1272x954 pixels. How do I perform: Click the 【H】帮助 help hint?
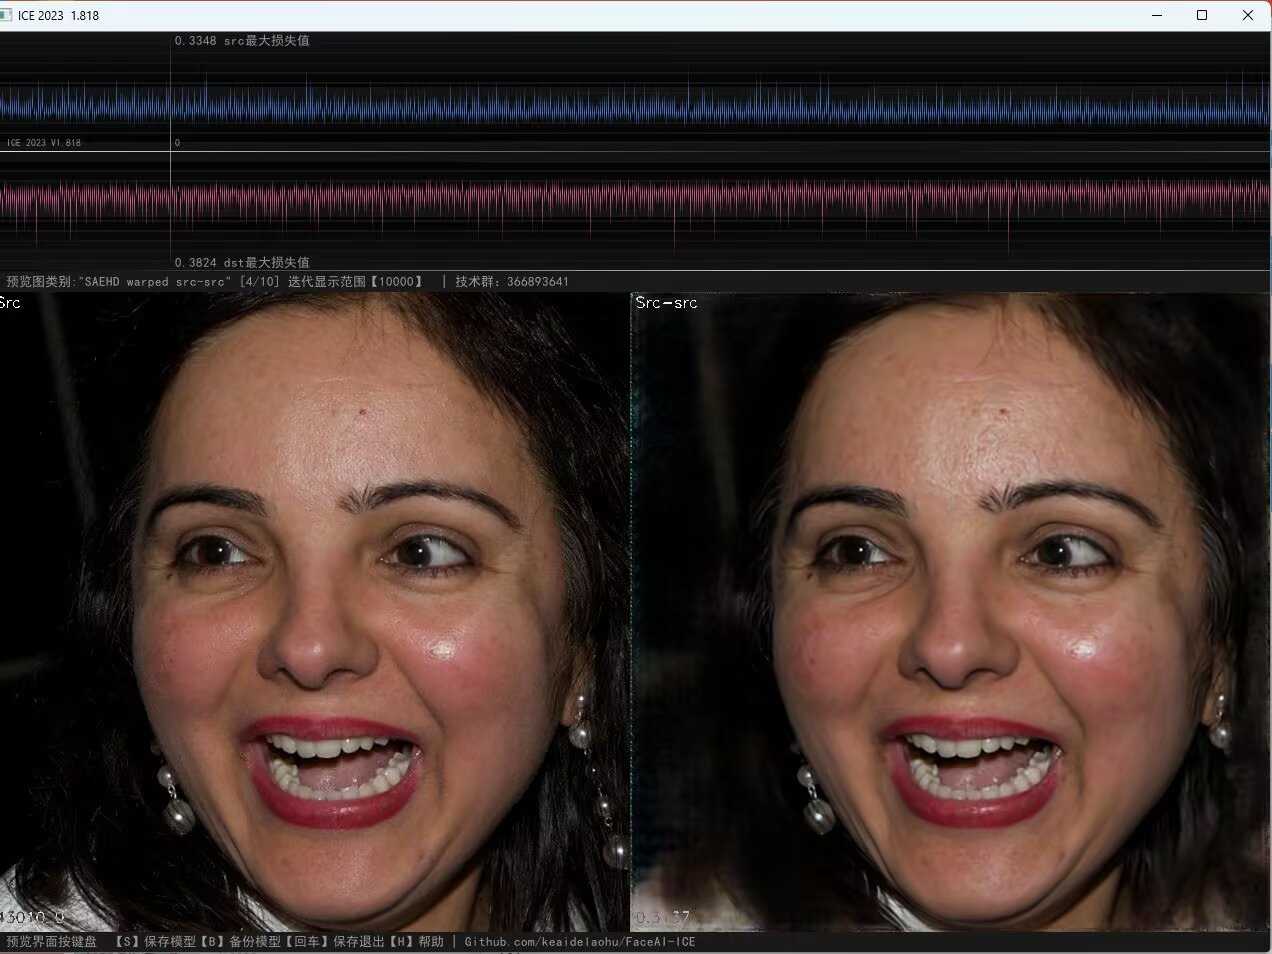[x=417, y=941]
